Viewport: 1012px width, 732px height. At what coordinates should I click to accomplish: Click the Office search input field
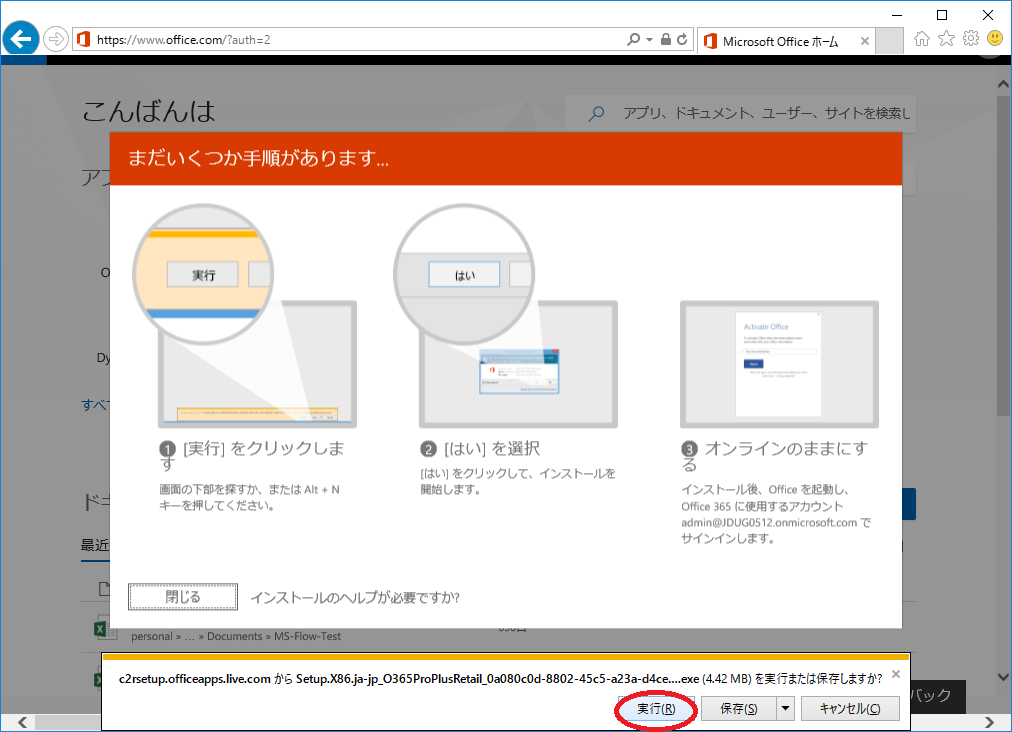tap(740, 114)
